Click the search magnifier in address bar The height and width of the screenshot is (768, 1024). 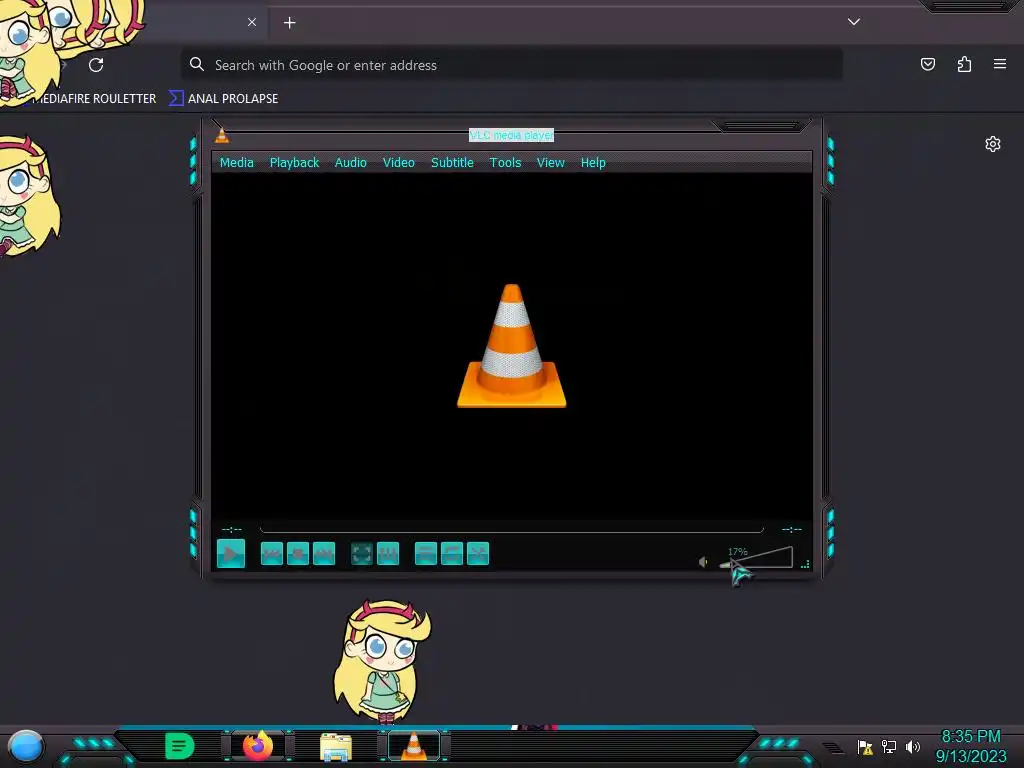point(197,64)
